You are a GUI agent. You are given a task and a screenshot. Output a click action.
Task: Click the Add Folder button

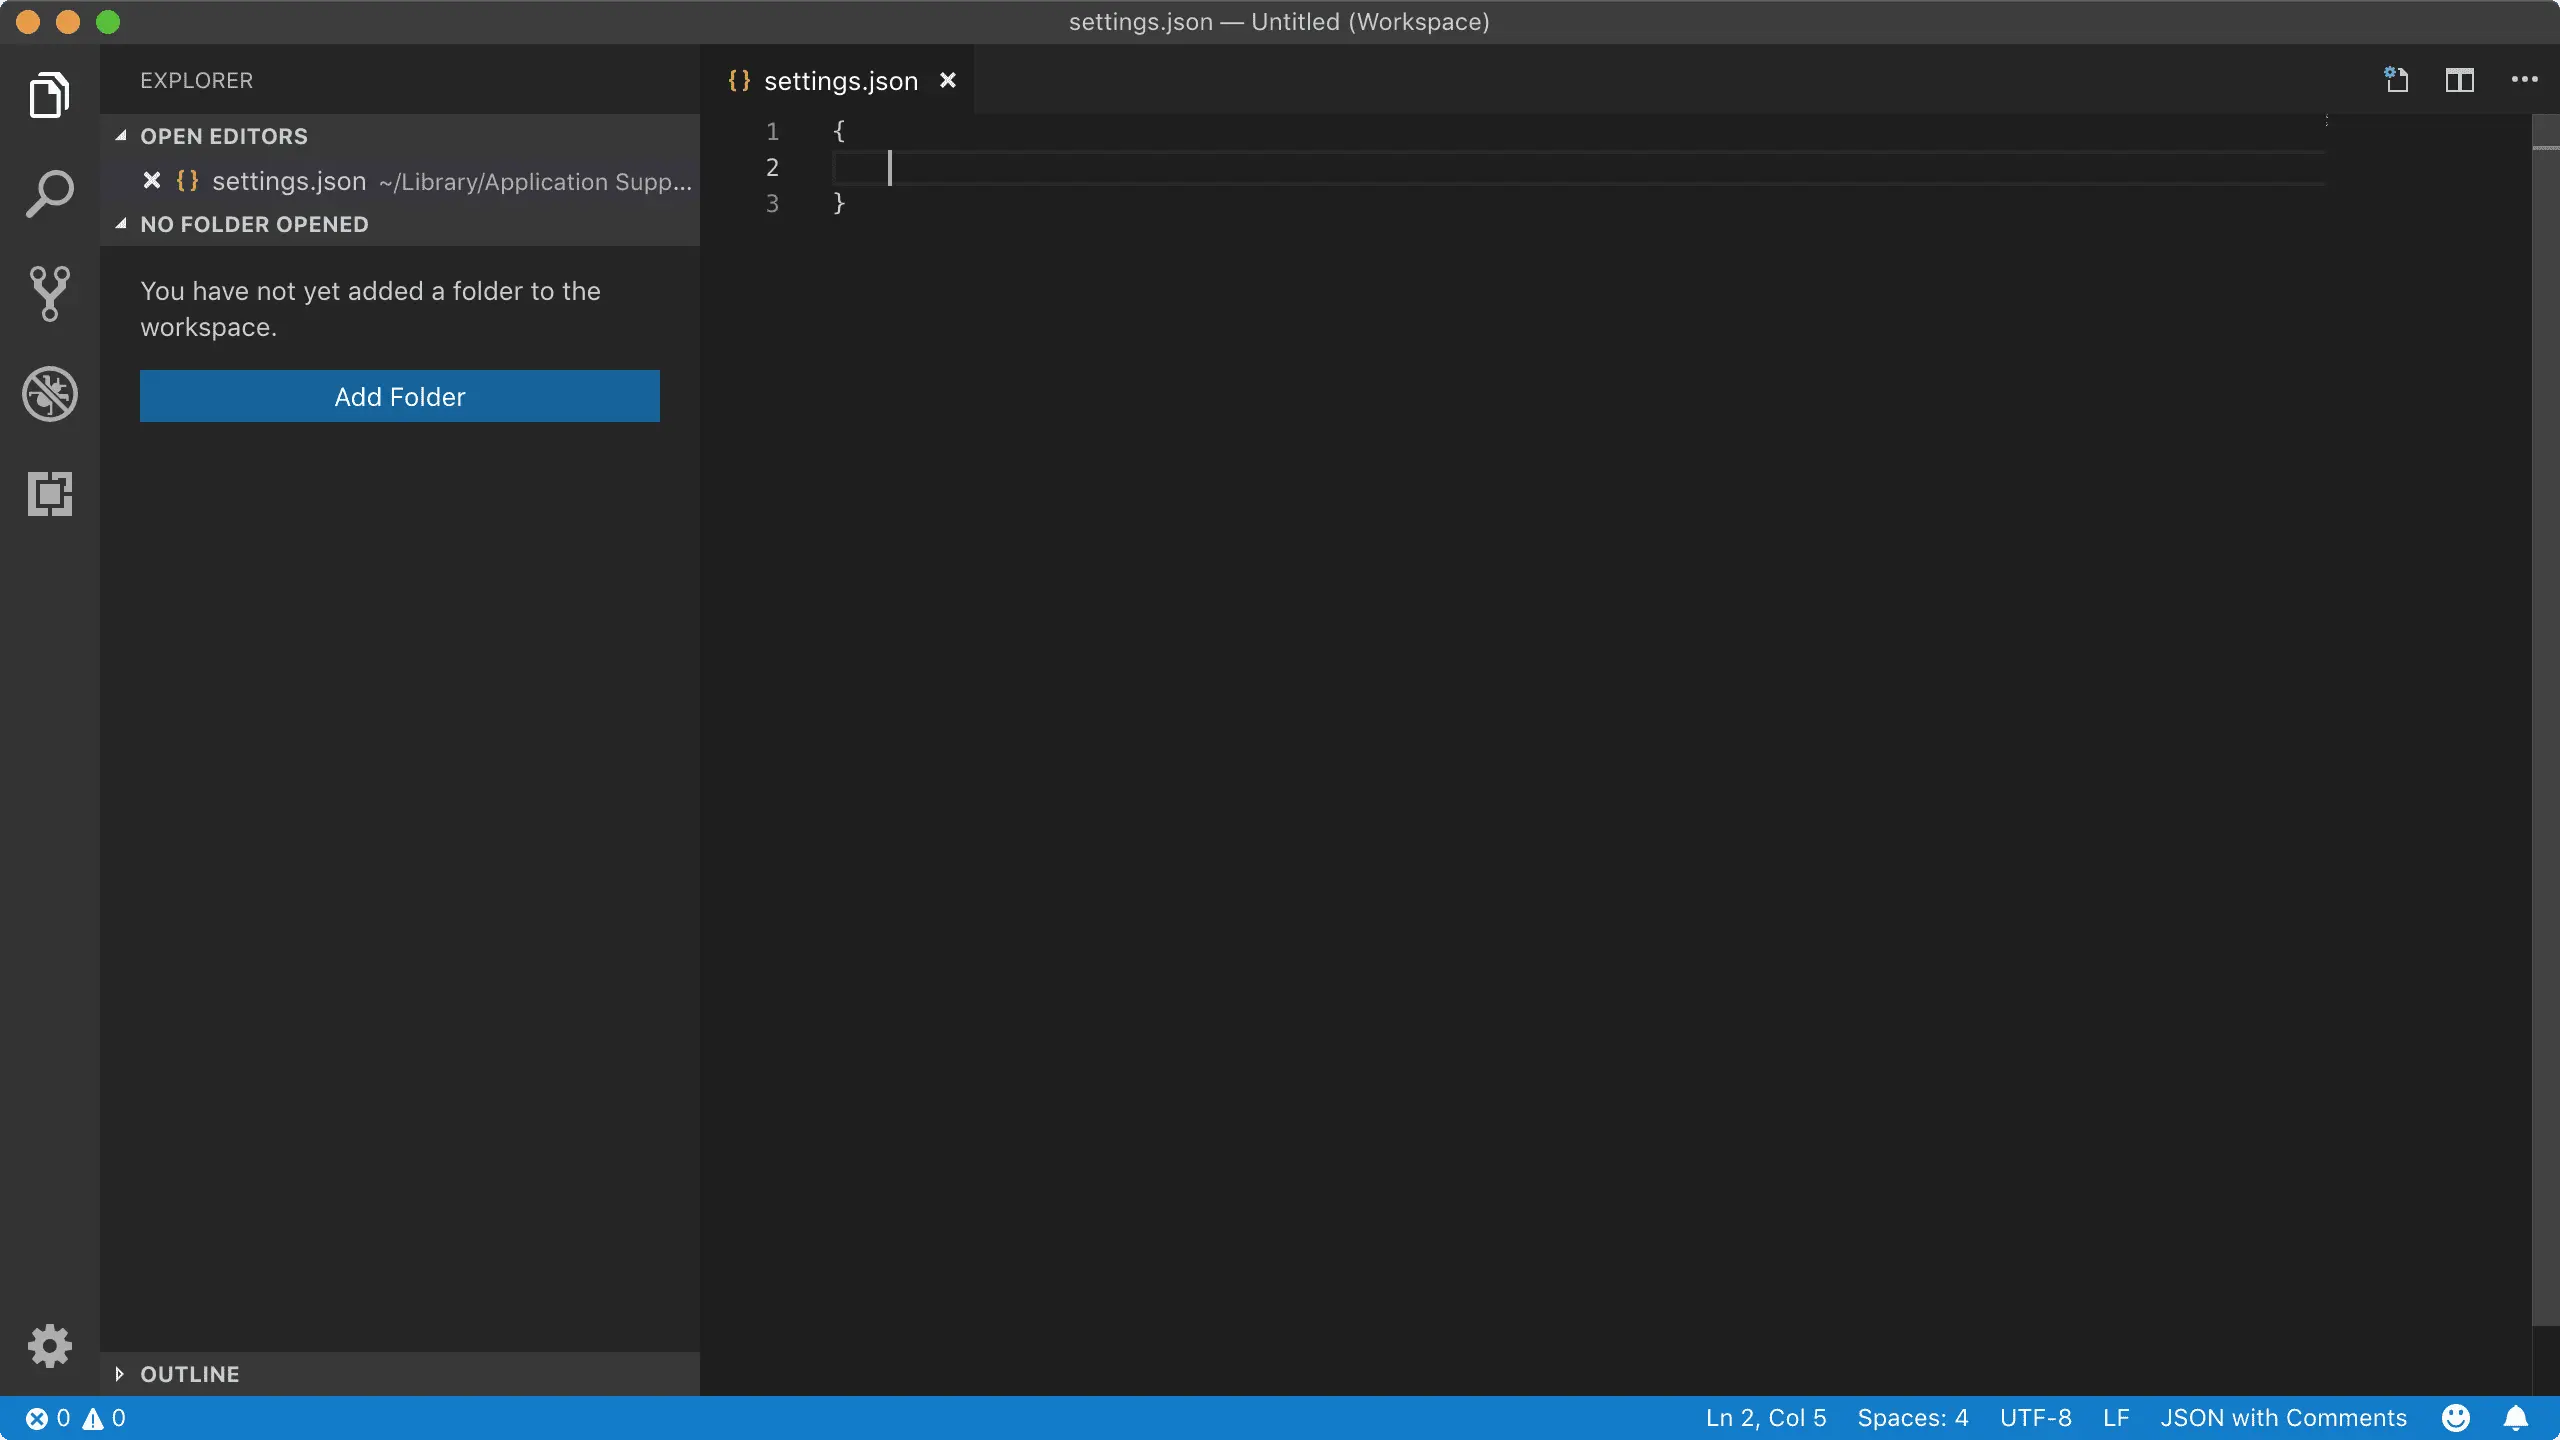click(399, 396)
